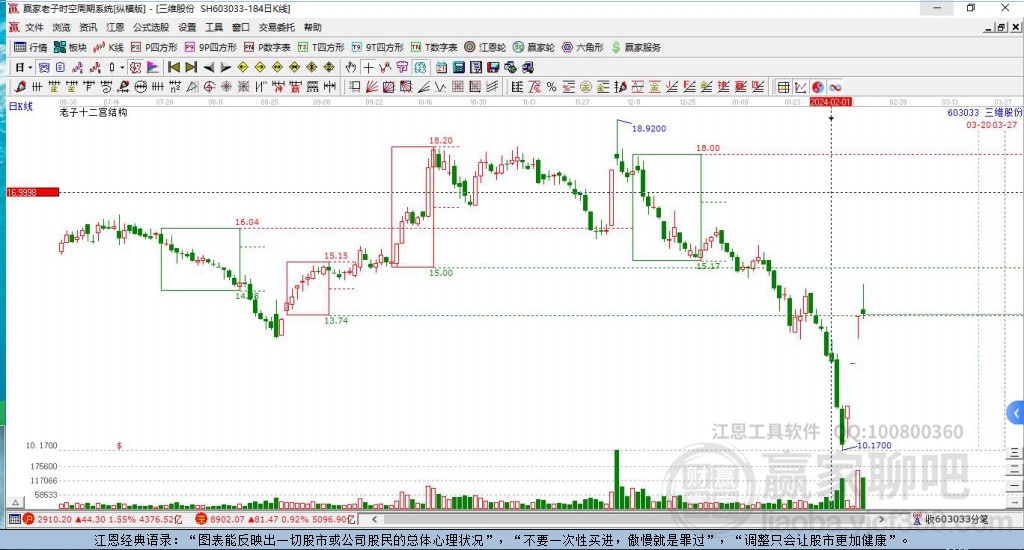Click the yin-yang taiji icon
Screen dimensions: 1024x550
pos(818,87)
